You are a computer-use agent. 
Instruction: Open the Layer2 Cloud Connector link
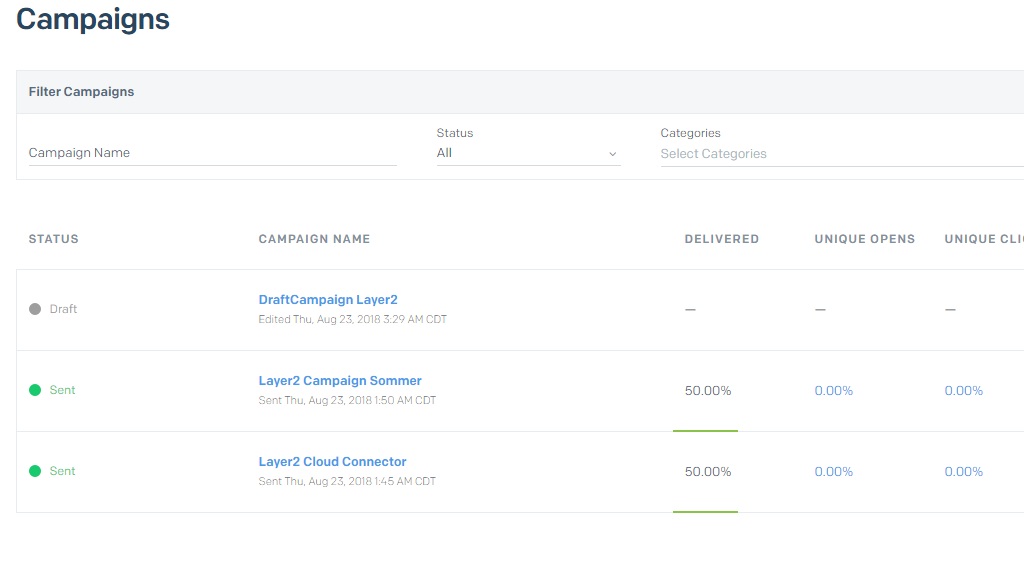pyautogui.click(x=332, y=462)
